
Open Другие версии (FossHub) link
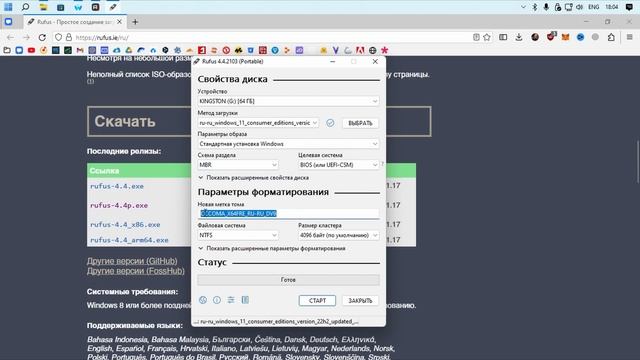coord(136,271)
